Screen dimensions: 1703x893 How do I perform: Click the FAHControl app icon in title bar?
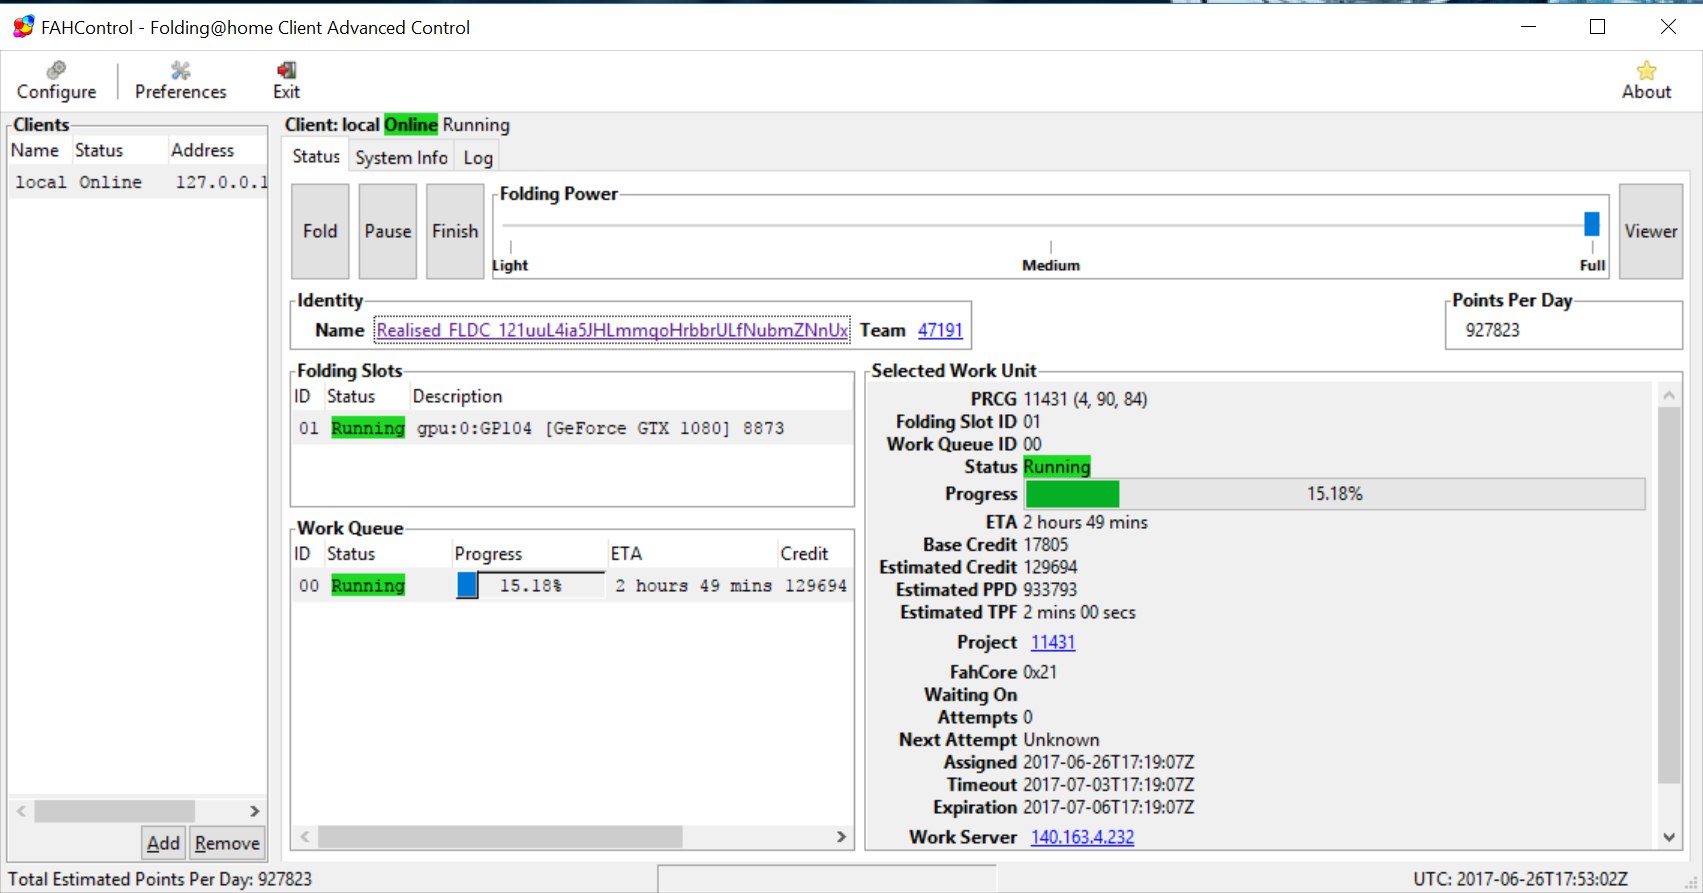(24, 27)
